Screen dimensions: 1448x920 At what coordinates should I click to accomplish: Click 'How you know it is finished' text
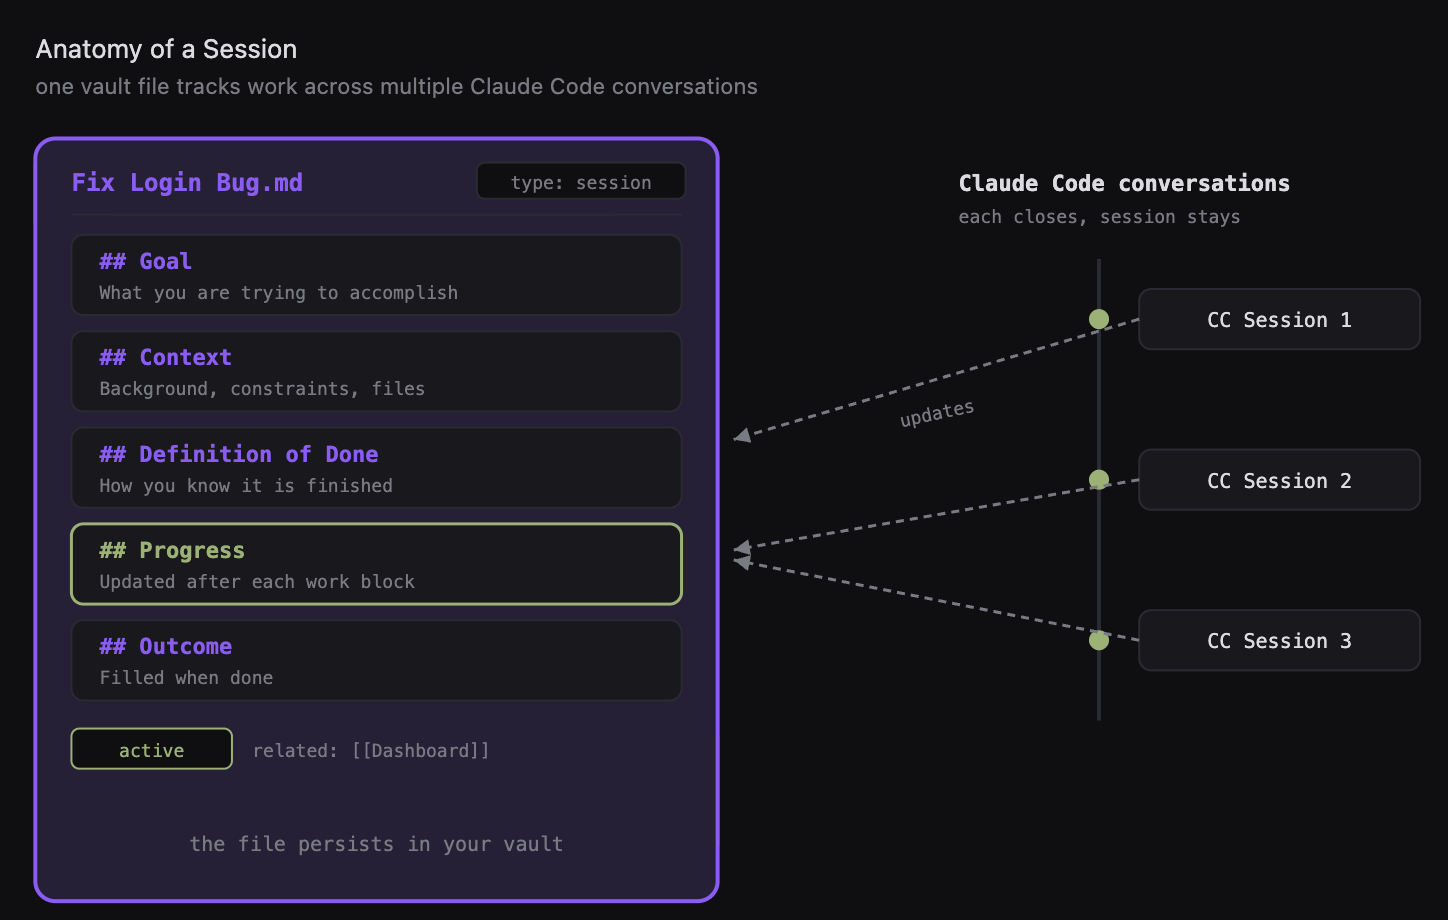246,486
